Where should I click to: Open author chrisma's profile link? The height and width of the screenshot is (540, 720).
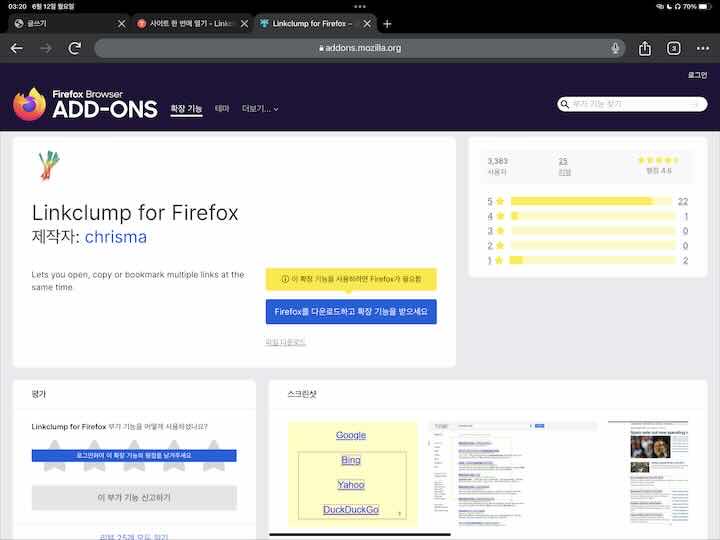pyautogui.click(x=116, y=237)
